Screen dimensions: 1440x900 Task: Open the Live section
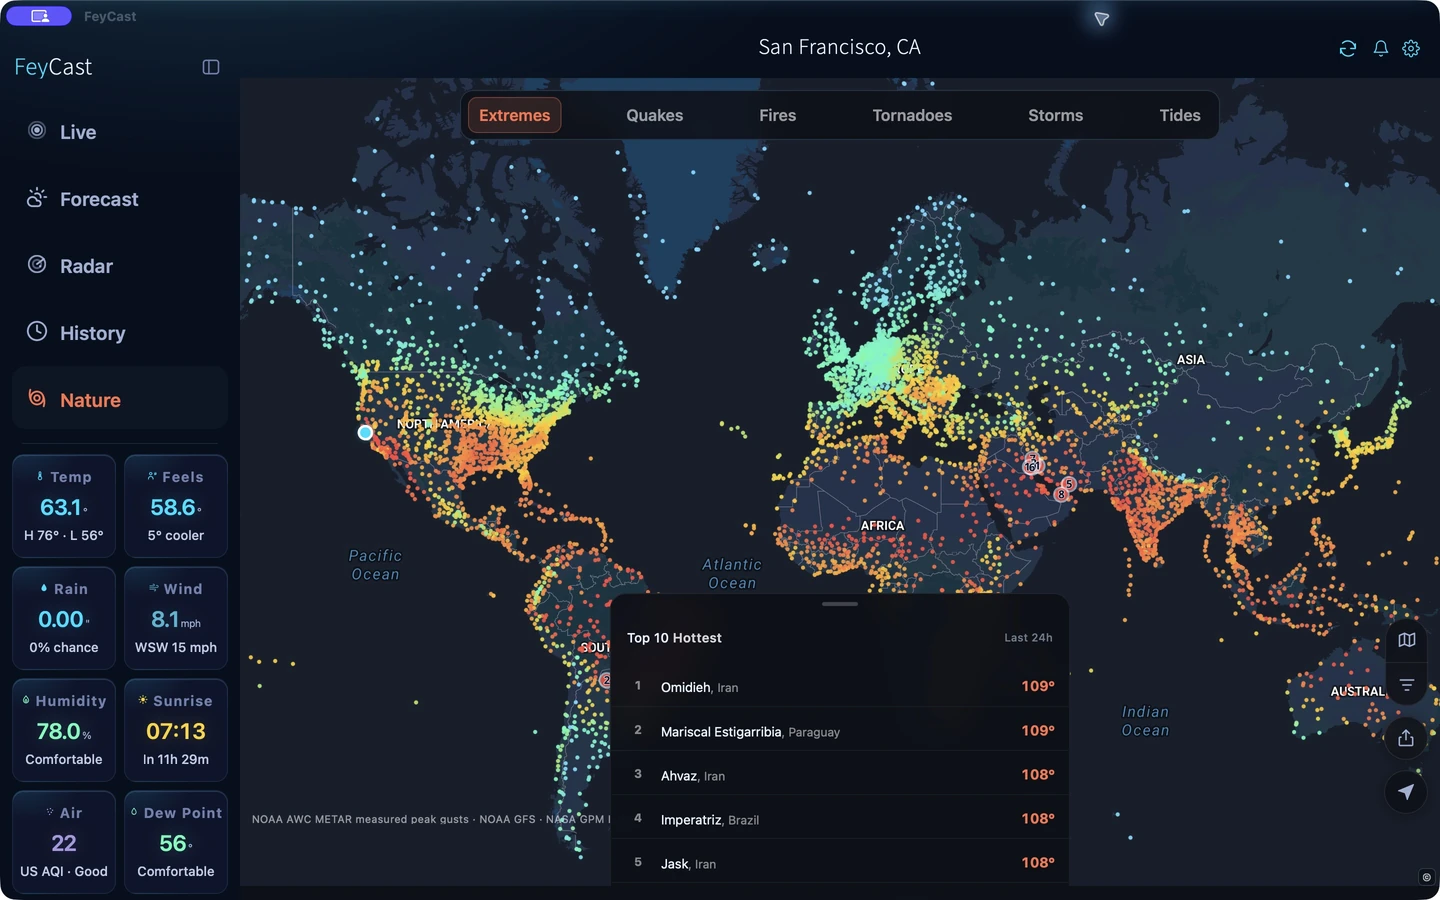120,132
